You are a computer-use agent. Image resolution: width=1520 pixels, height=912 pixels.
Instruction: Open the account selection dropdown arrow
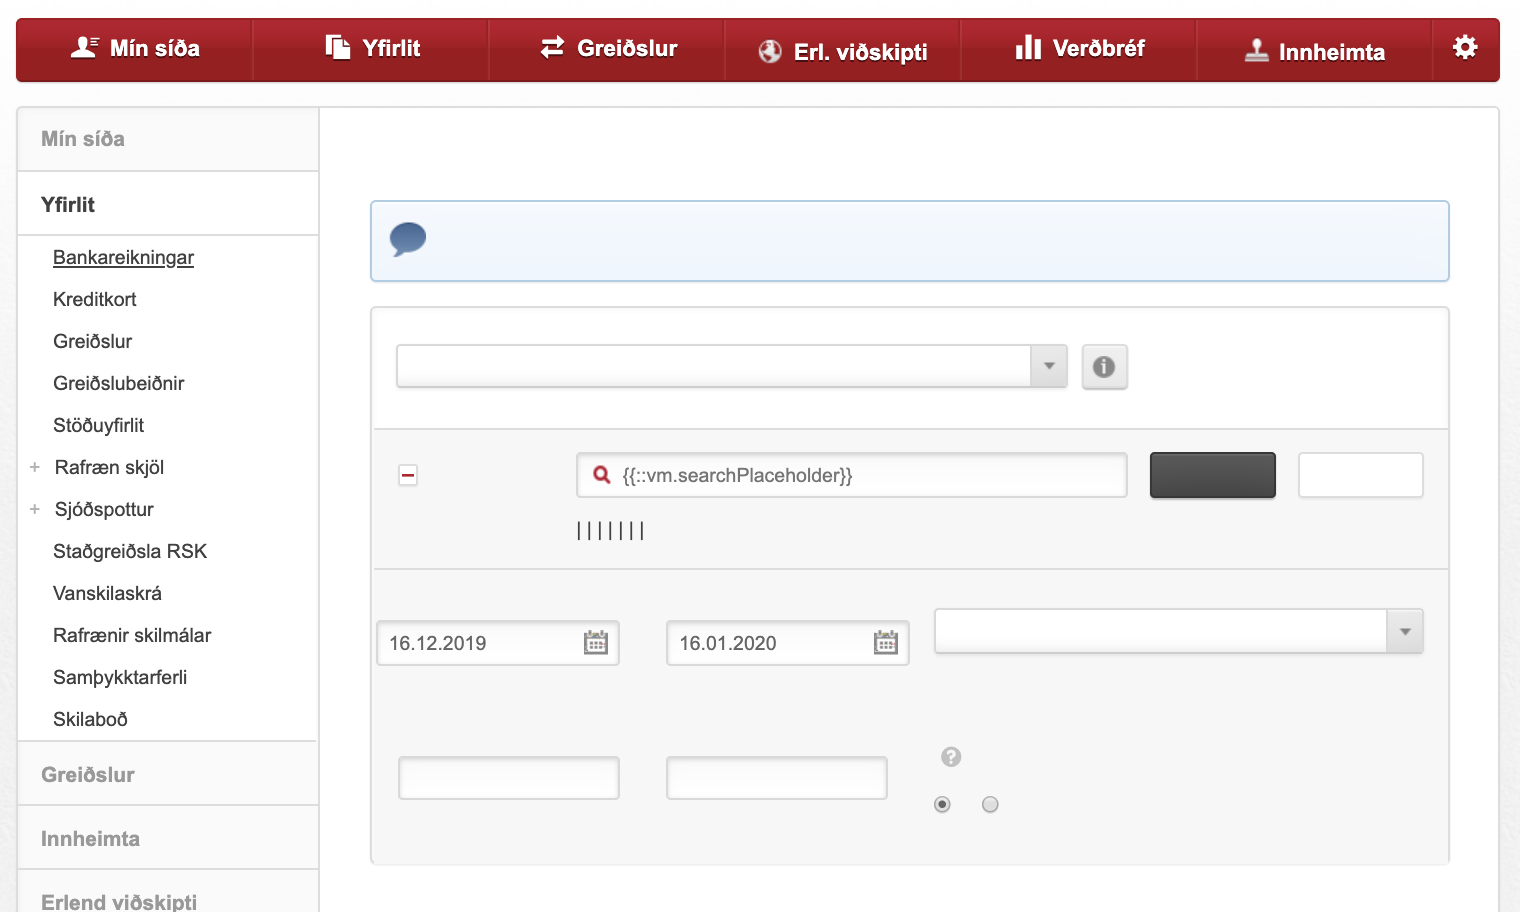(x=1049, y=366)
